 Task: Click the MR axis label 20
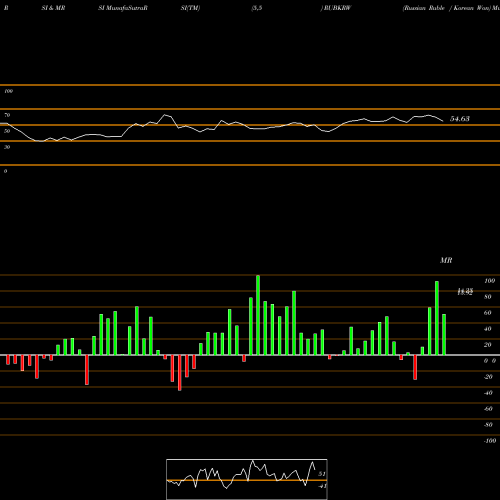[x=488, y=345]
